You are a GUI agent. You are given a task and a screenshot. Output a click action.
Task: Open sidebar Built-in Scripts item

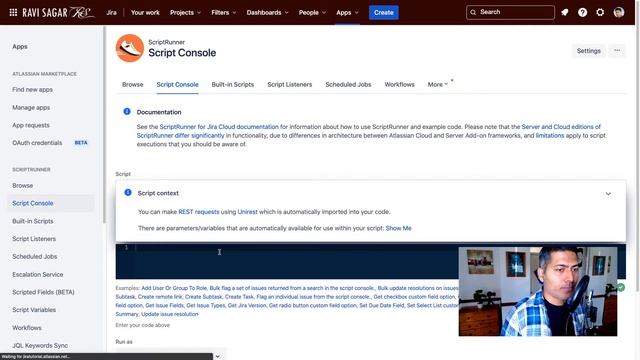click(x=33, y=221)
